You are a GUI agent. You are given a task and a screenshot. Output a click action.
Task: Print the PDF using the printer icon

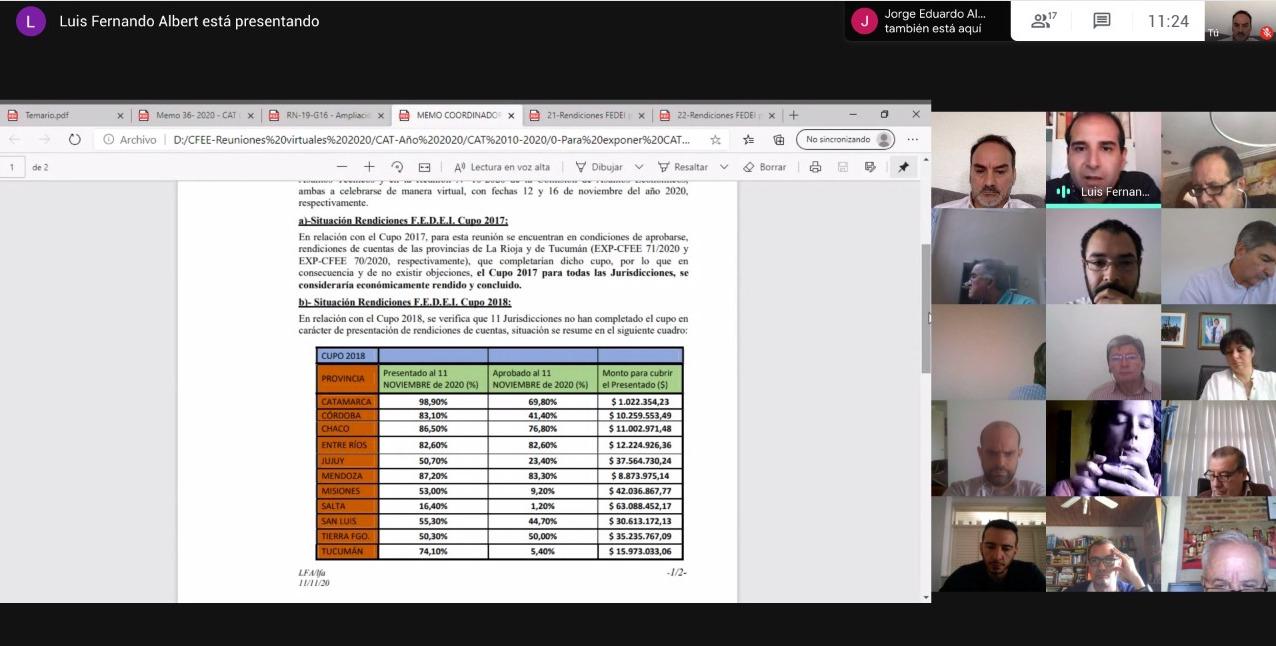click(x=815, y=167)
